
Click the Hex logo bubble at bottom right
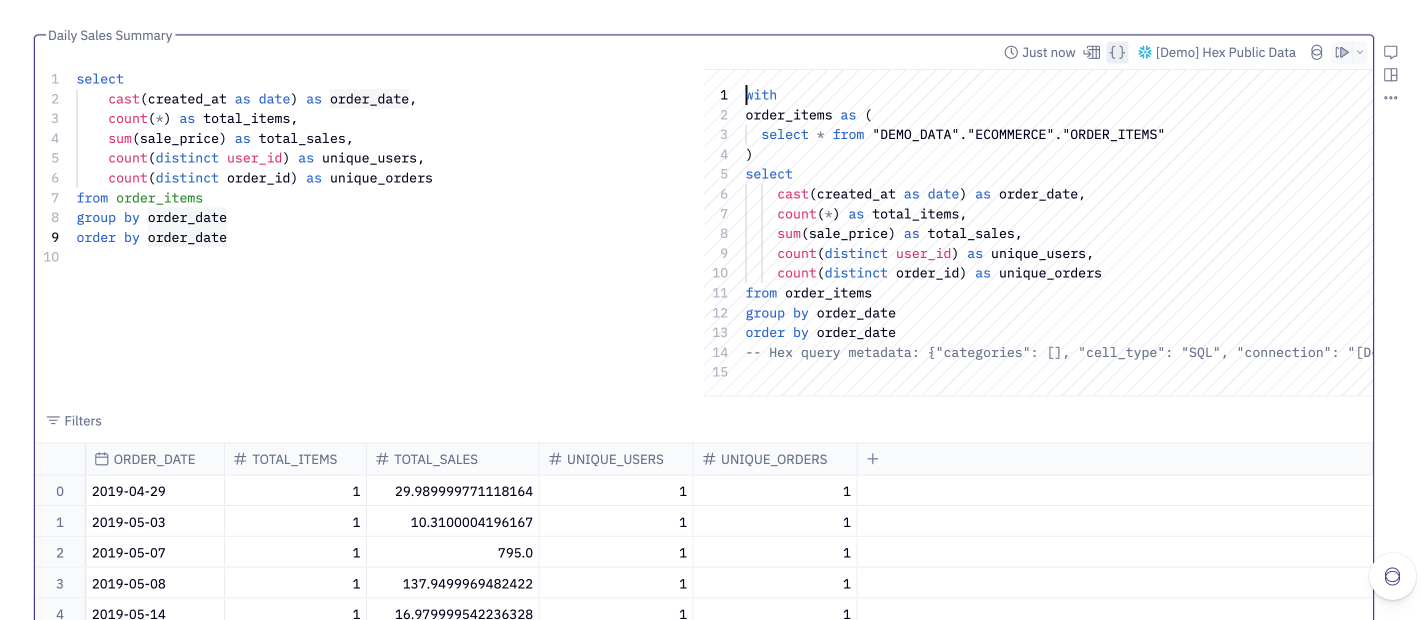(x=1392, y=576)
